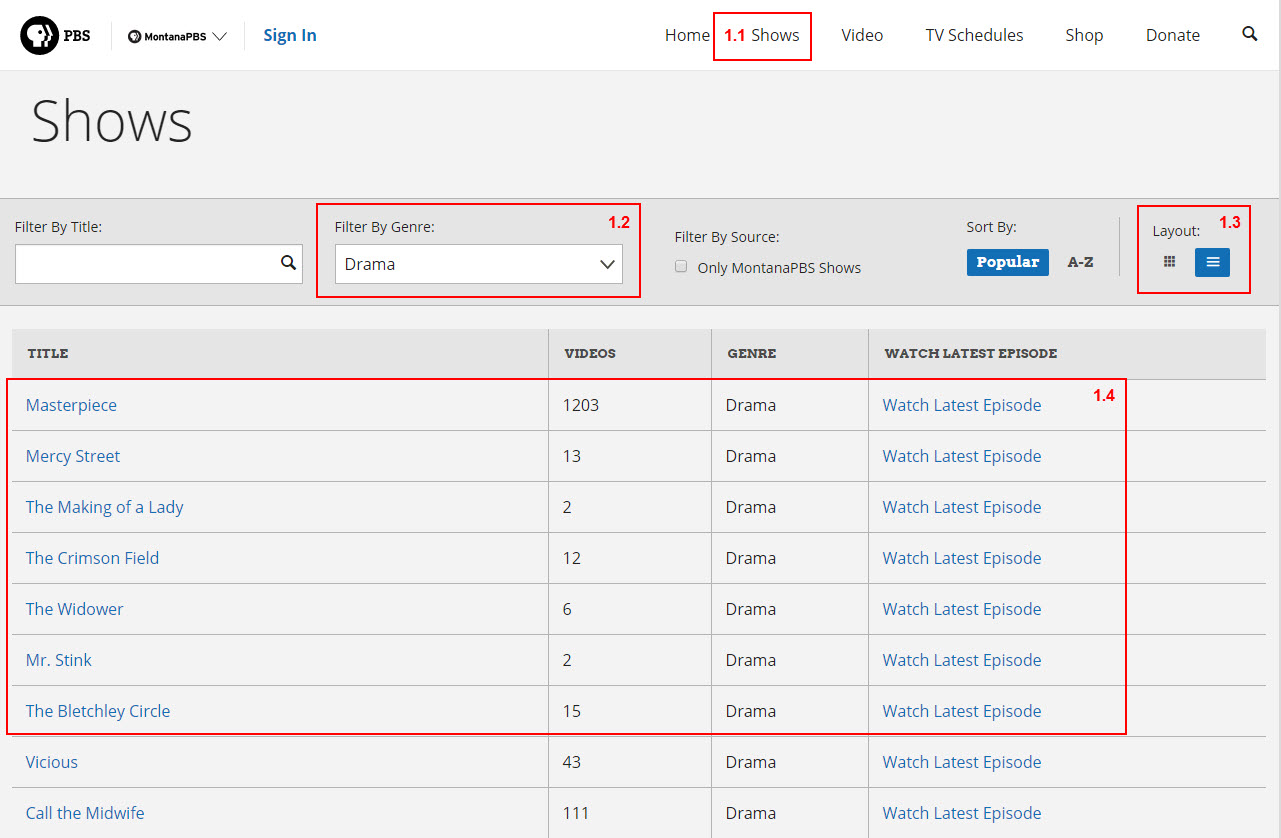Open TV Schedules page
Screen dimensions: 1281x838
[974, 35]
